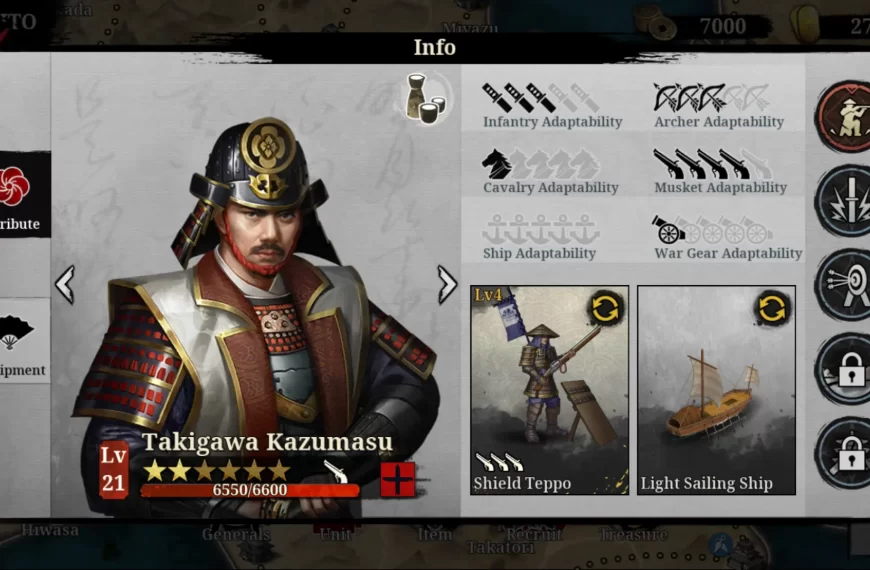Click the Lv 21 level badge

[114, 470]
